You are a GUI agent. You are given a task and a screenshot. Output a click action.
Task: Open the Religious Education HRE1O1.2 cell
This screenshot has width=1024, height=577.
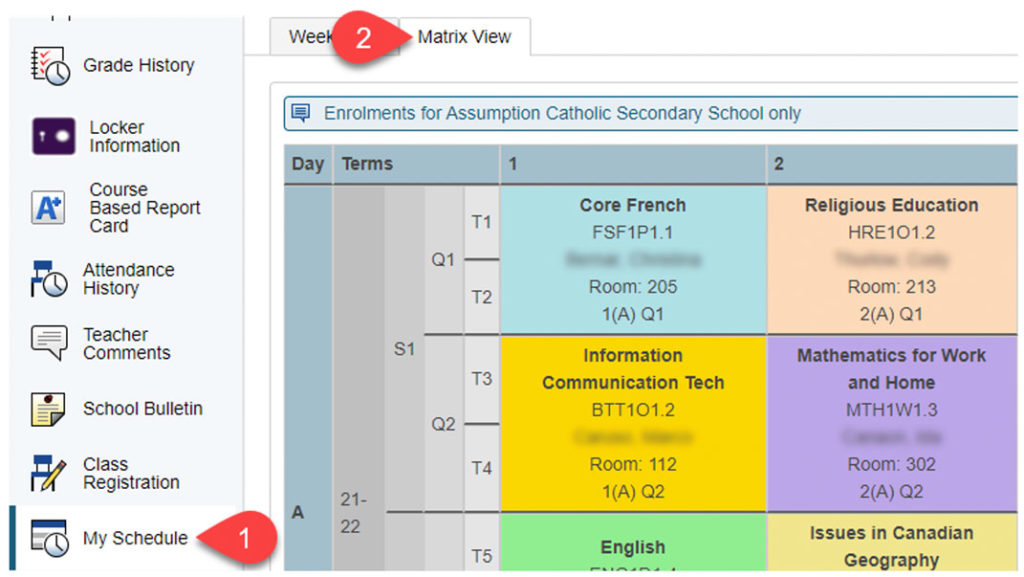point(891,258)
